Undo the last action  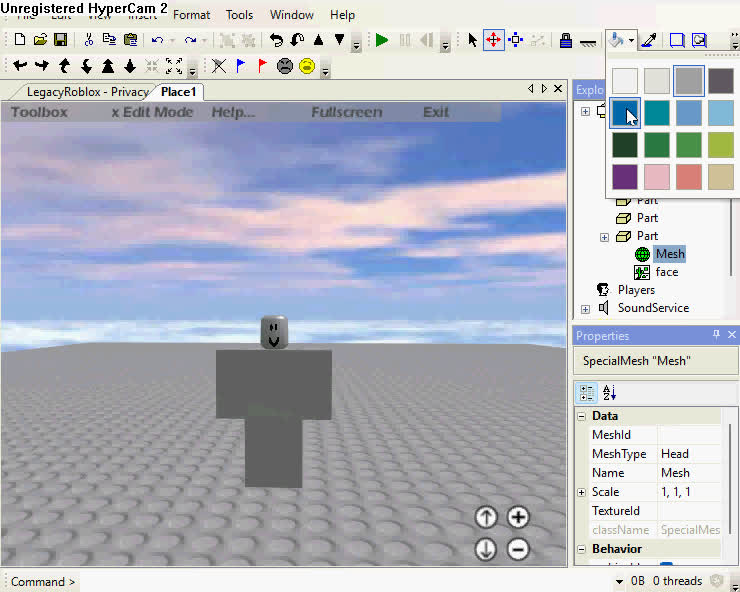(x=158, y=40)
